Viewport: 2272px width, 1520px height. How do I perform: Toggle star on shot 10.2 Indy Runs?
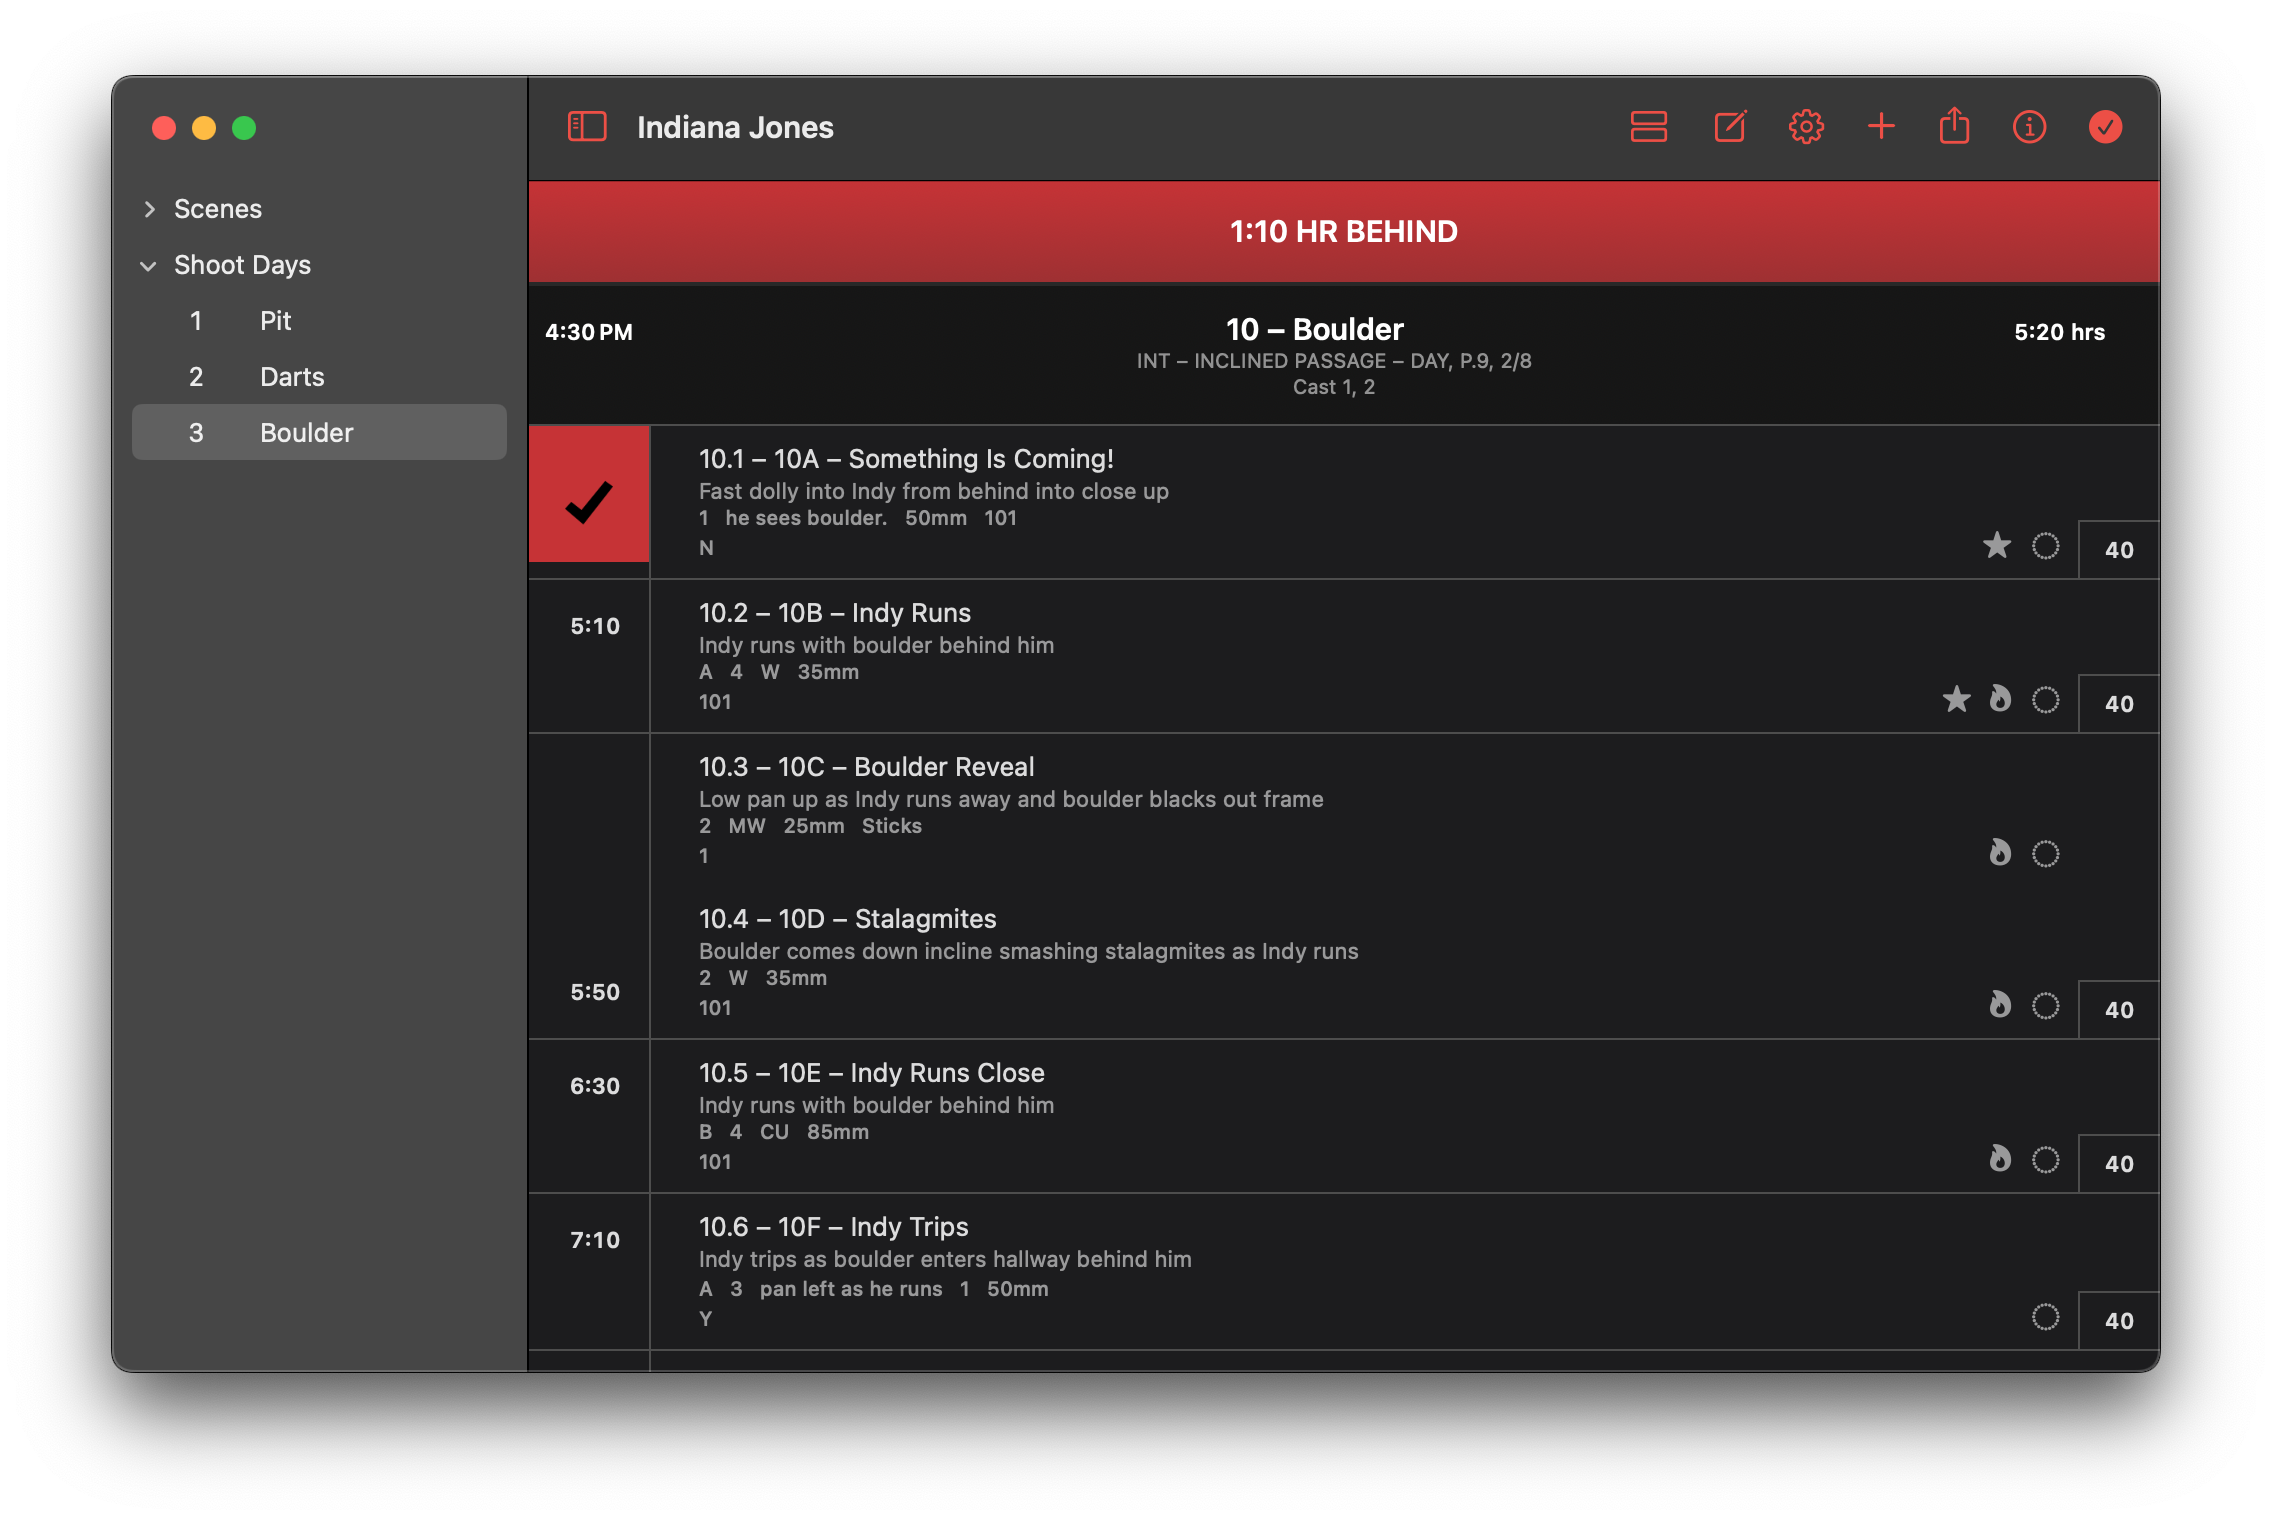[1957, 699]
